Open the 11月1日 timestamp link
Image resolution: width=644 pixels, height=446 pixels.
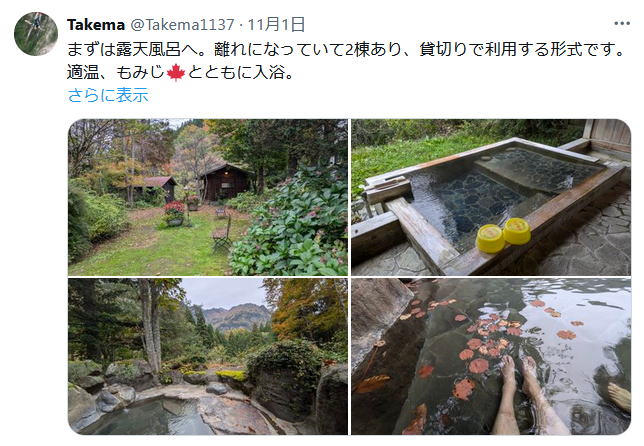coord(276,25)
